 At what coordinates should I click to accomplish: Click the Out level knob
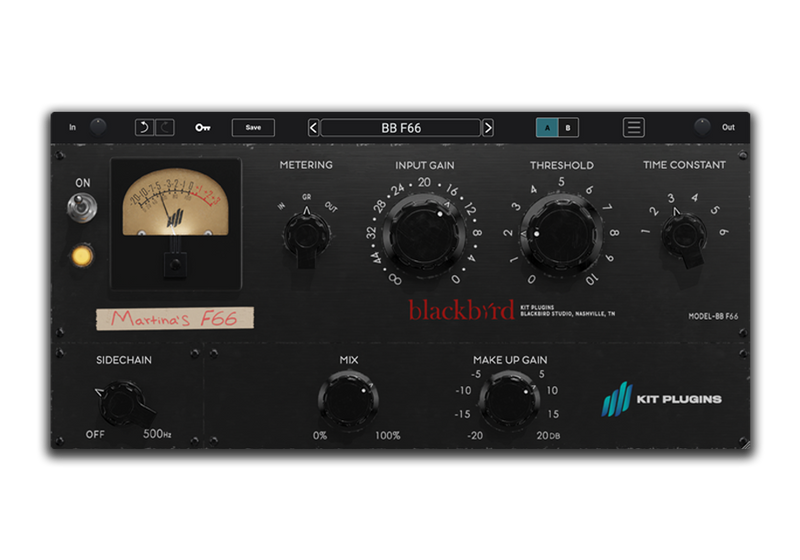702,126
